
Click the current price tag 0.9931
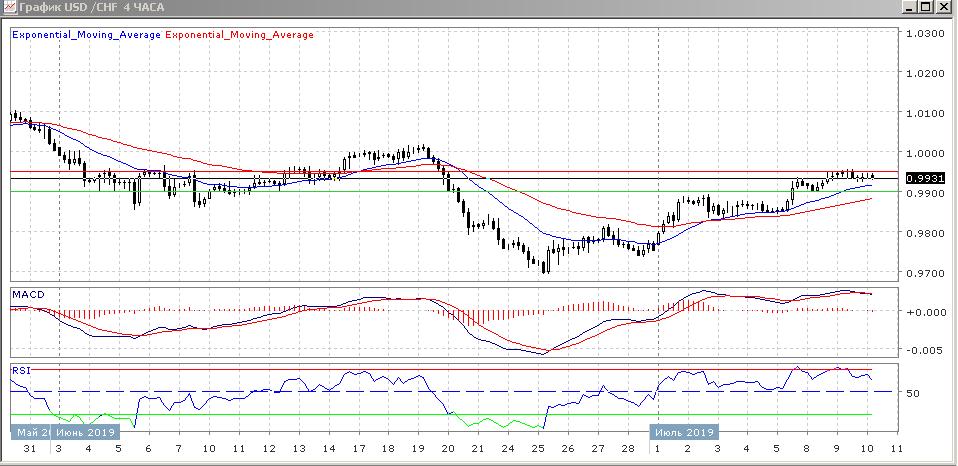click(920, 178)
